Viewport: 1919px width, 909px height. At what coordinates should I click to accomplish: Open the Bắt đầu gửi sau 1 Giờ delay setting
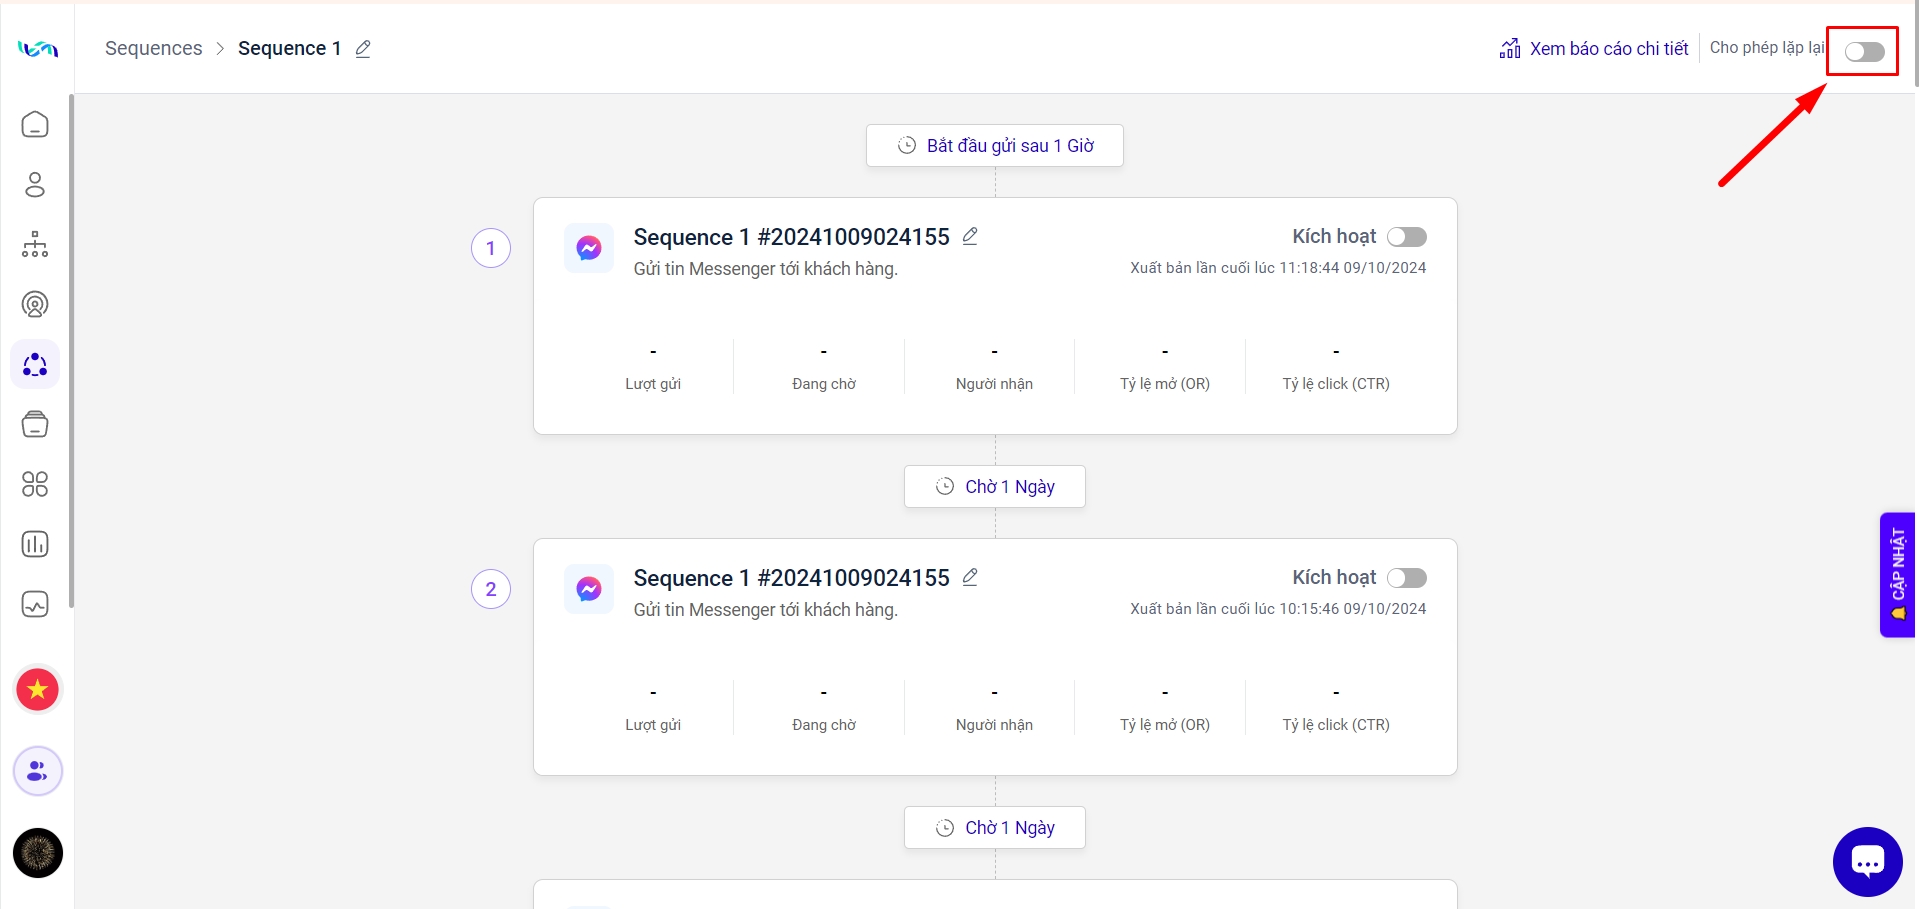pos(995,146)
